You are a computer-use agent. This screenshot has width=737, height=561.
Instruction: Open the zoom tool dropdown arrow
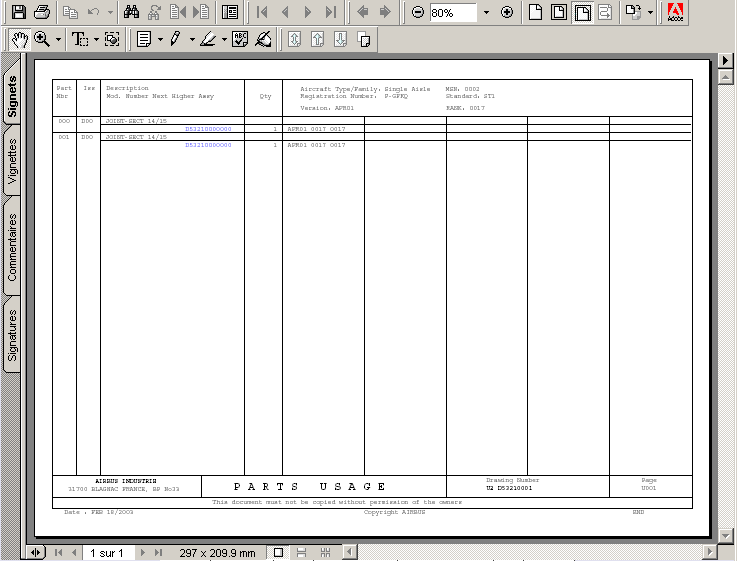tap(58, 40)
